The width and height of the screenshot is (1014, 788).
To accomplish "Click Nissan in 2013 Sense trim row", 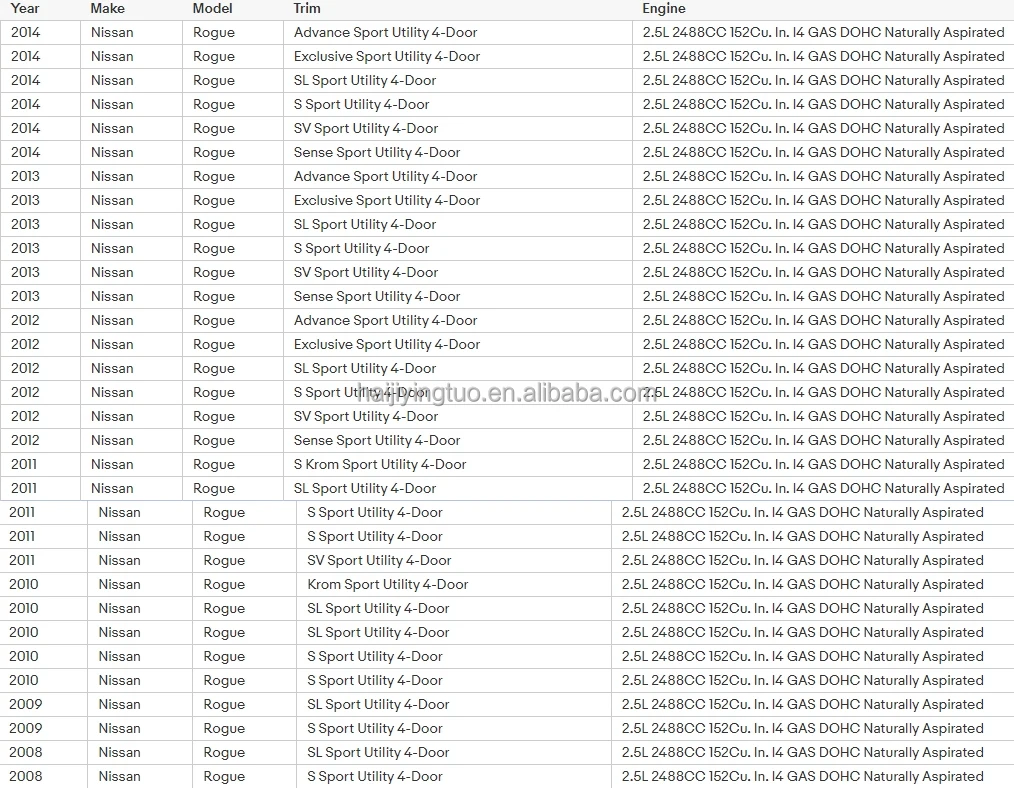I will click(x=112, y=295).
